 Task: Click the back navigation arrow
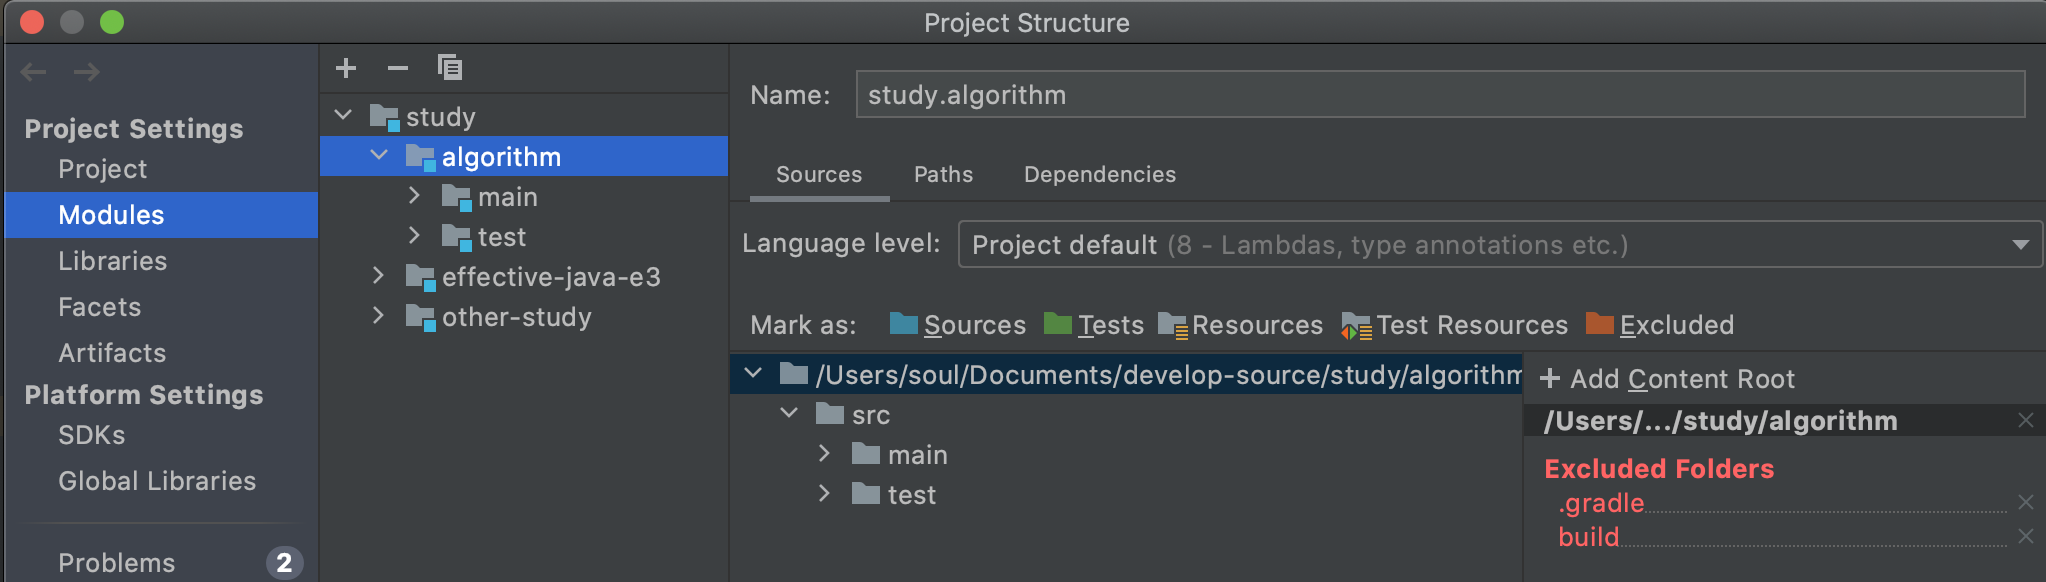pos(34,72)
